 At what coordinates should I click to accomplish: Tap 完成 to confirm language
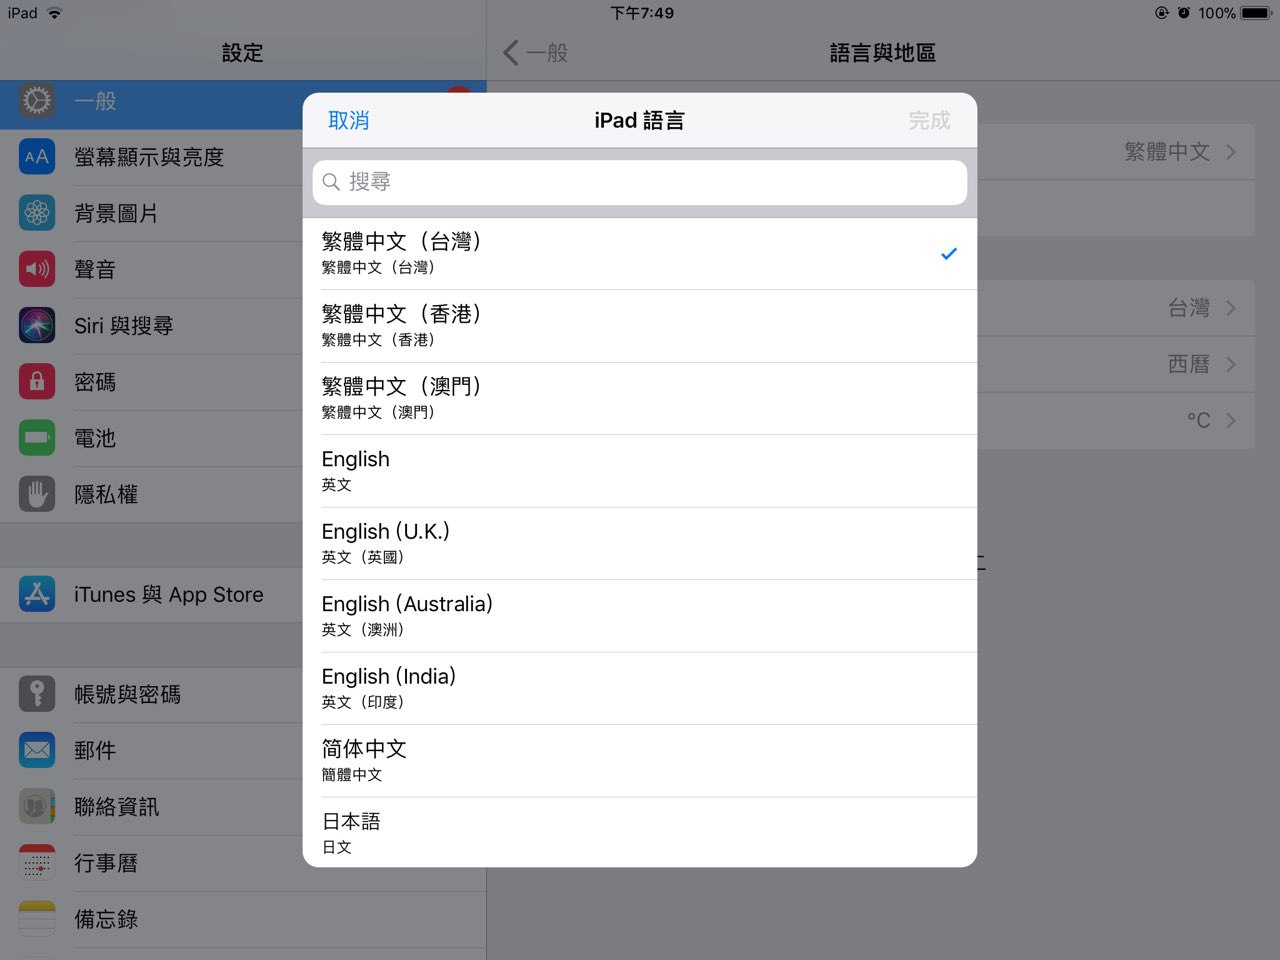coord(929,120)
